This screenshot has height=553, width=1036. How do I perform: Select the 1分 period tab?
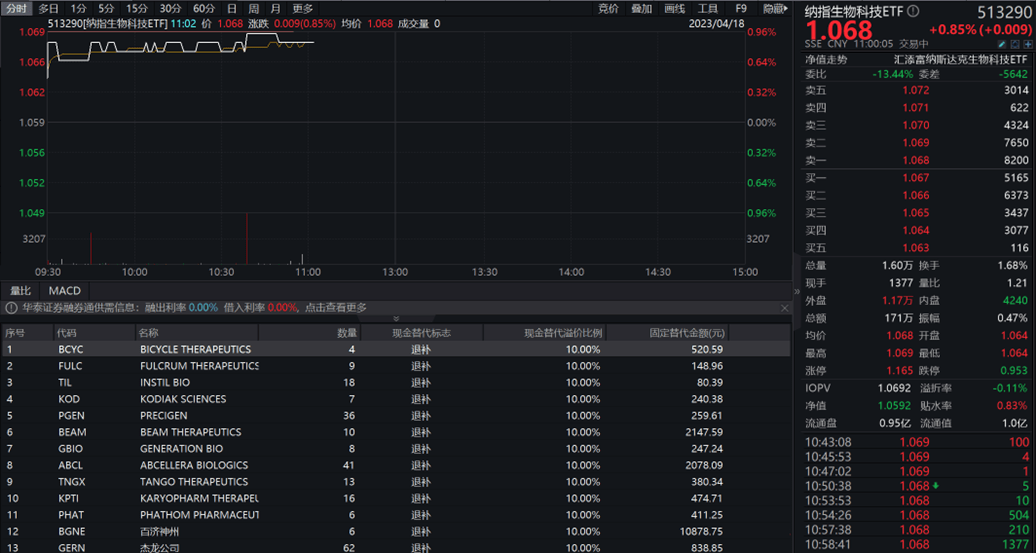coord(79,9)
